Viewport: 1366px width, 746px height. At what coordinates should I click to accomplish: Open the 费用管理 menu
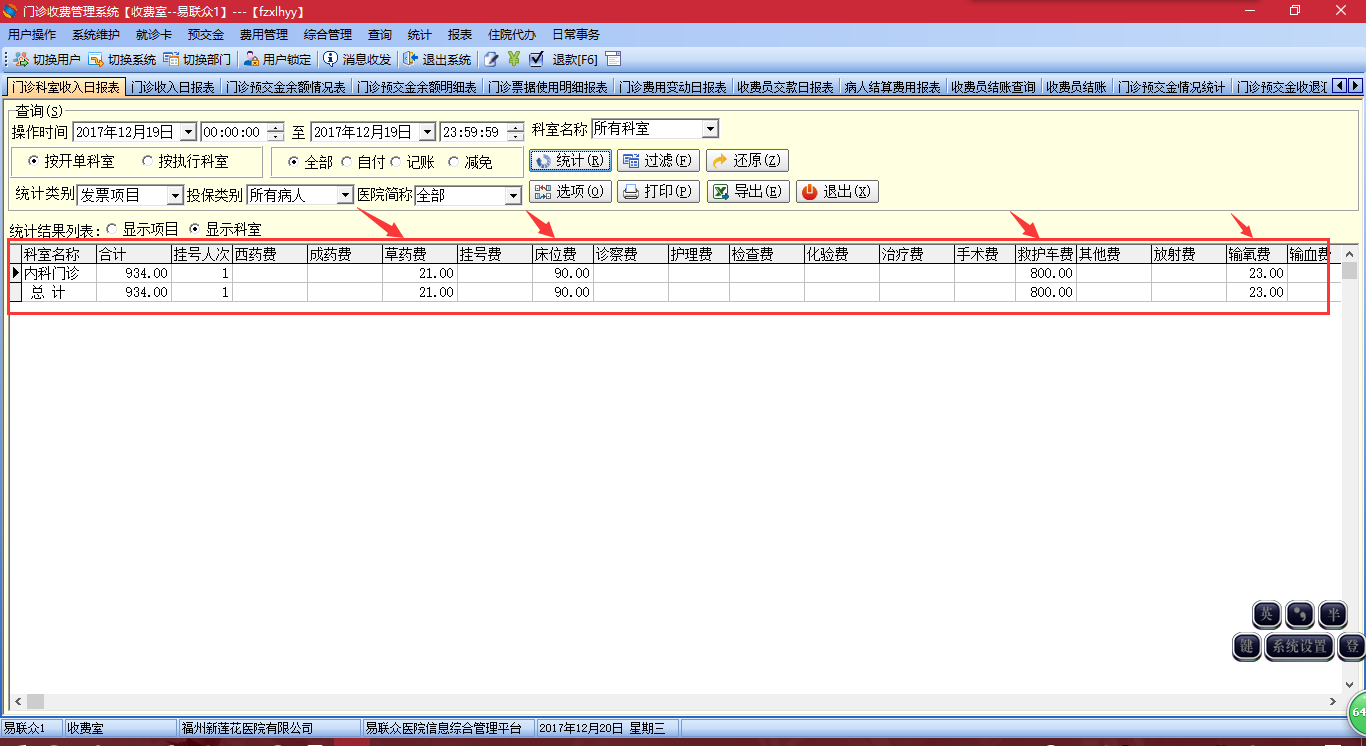click(264, 35)
